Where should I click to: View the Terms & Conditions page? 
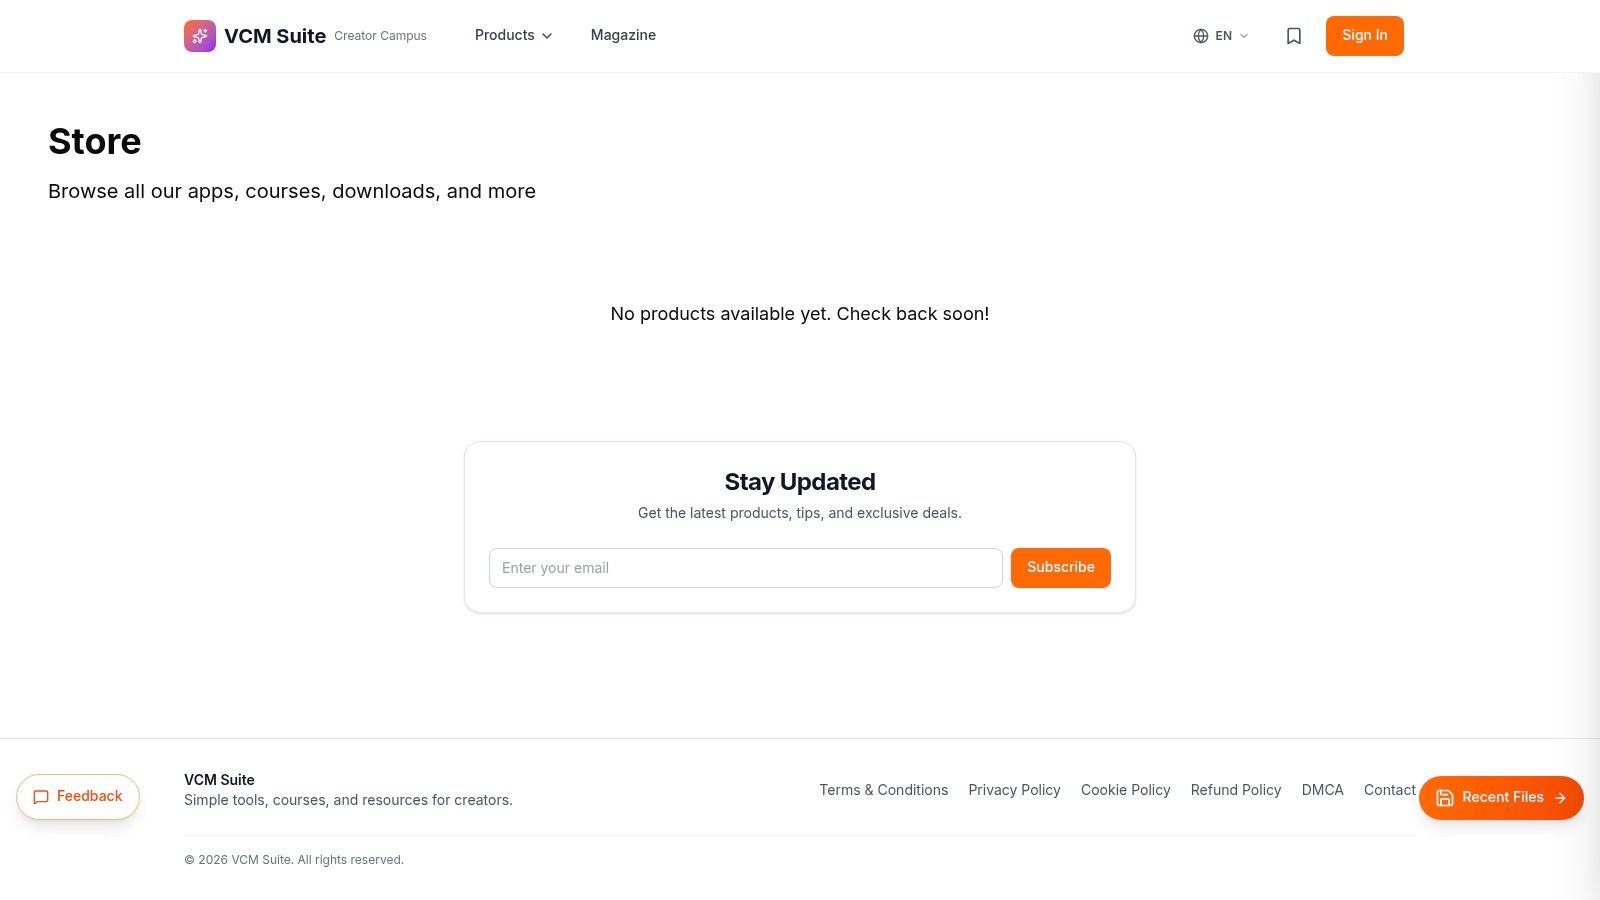click(x=883, y=790)
